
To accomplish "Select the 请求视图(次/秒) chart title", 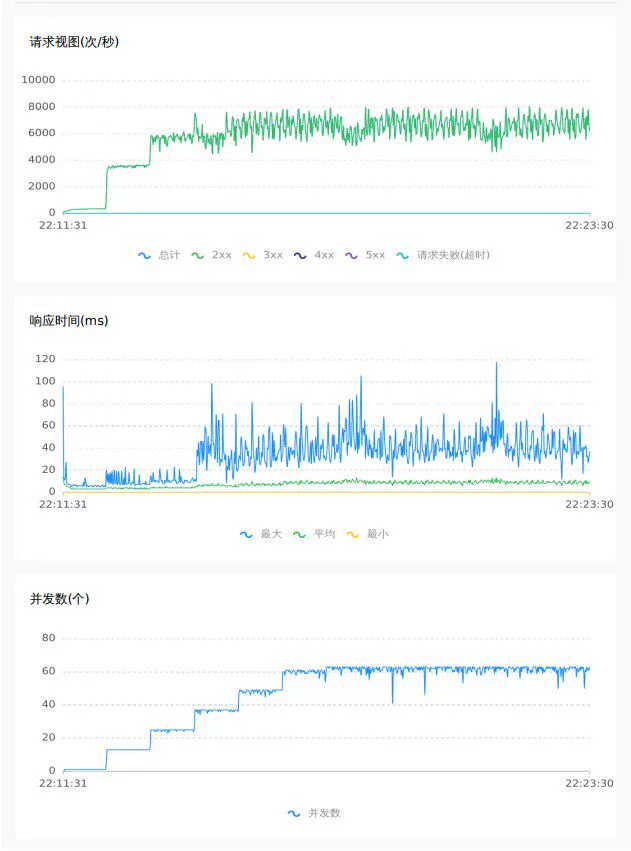I will click(x=75, y=42).
